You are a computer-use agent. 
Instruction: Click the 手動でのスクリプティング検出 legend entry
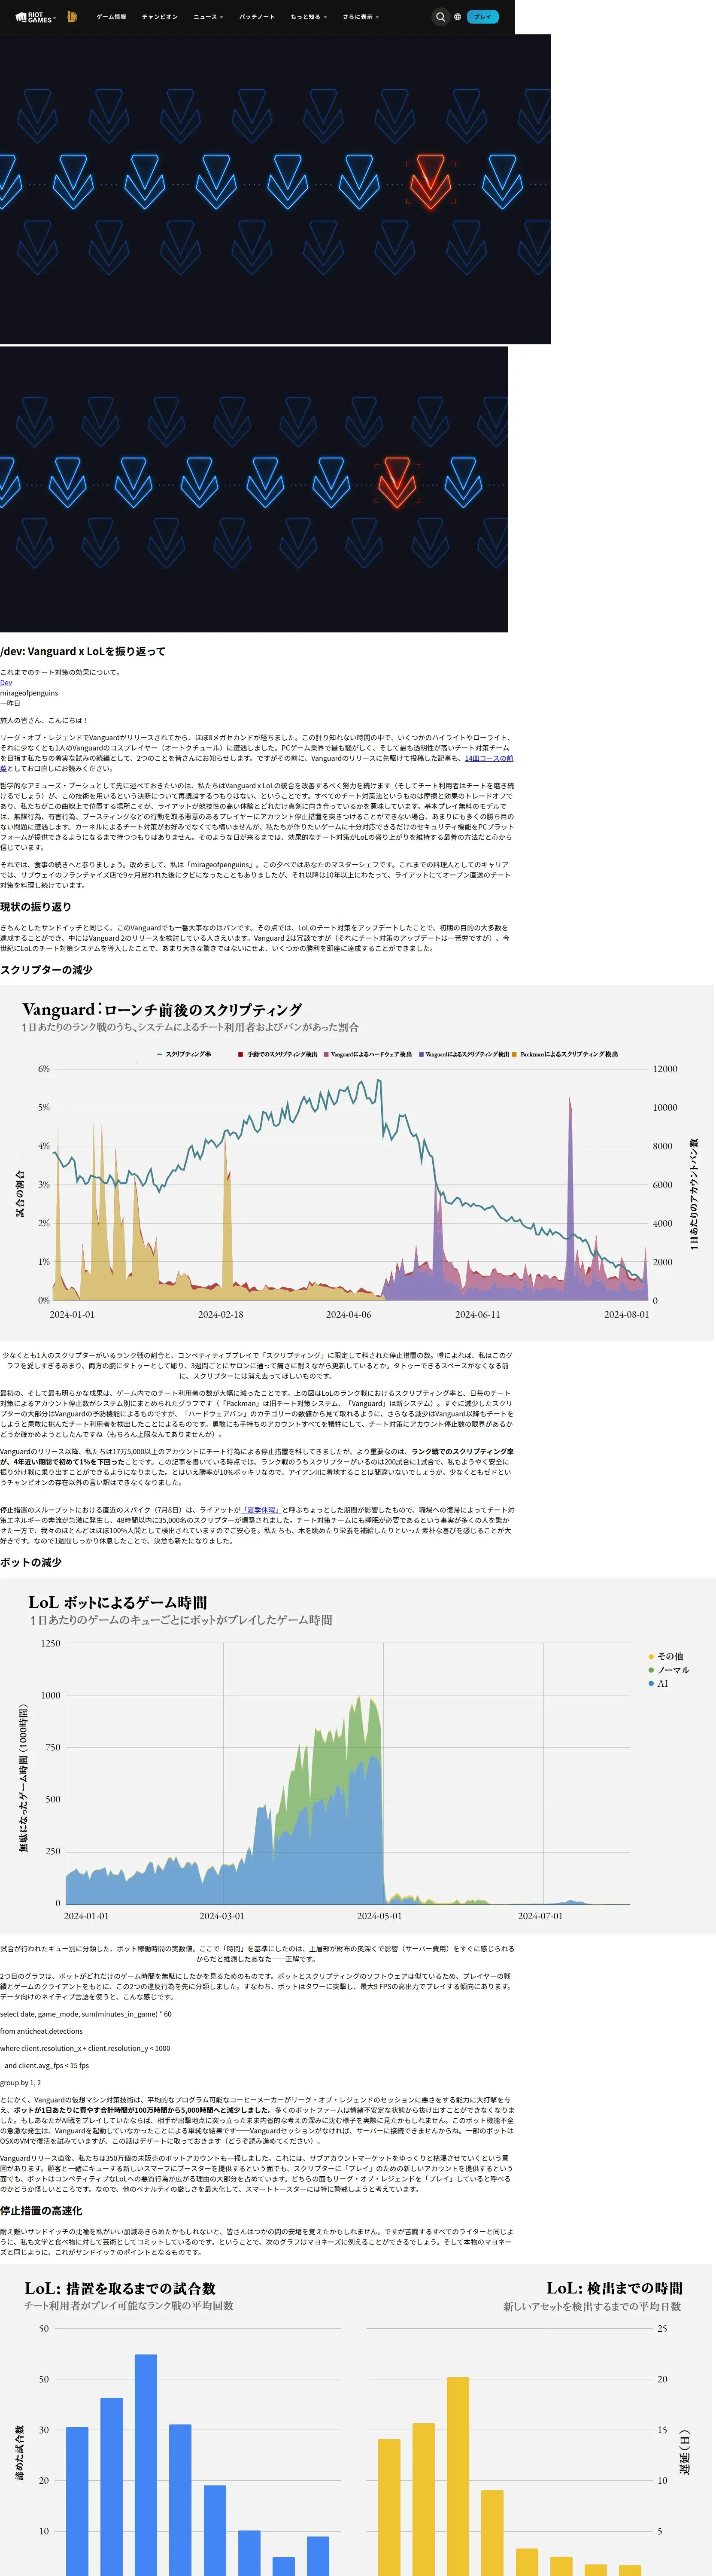tap(278, 1054)
